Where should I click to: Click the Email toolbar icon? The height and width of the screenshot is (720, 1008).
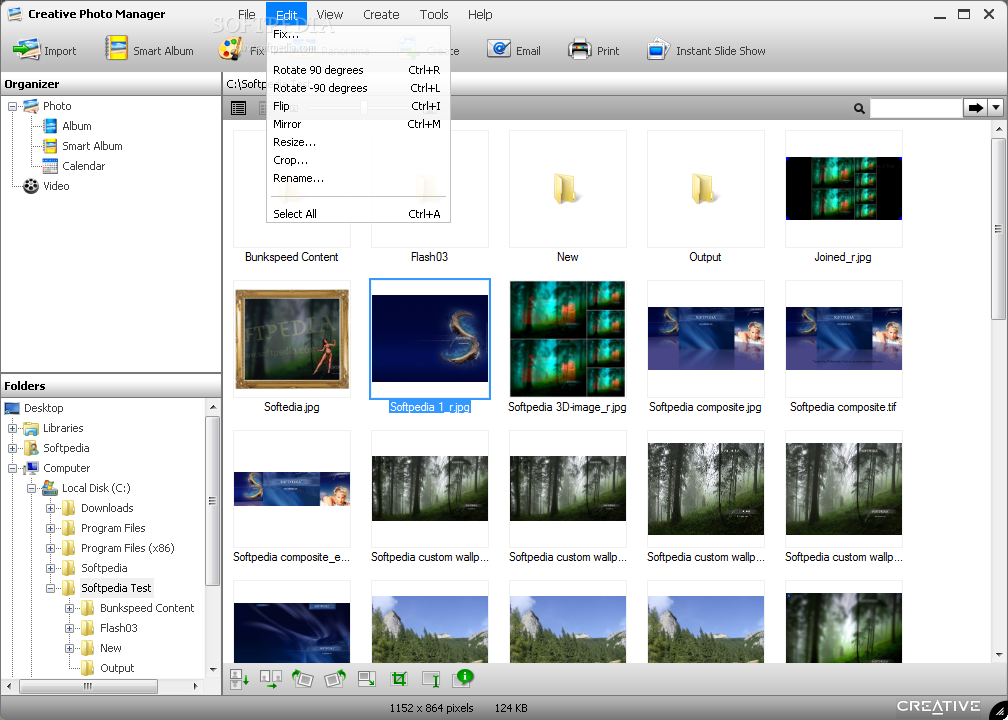499,50
